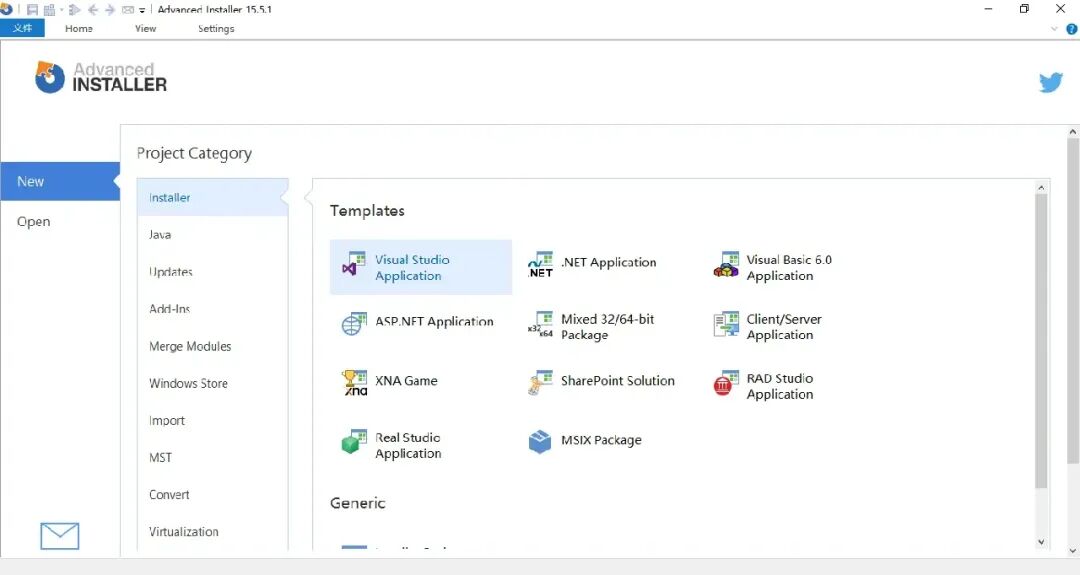Click the Real Studio Application cube icon

coord(354,442)
